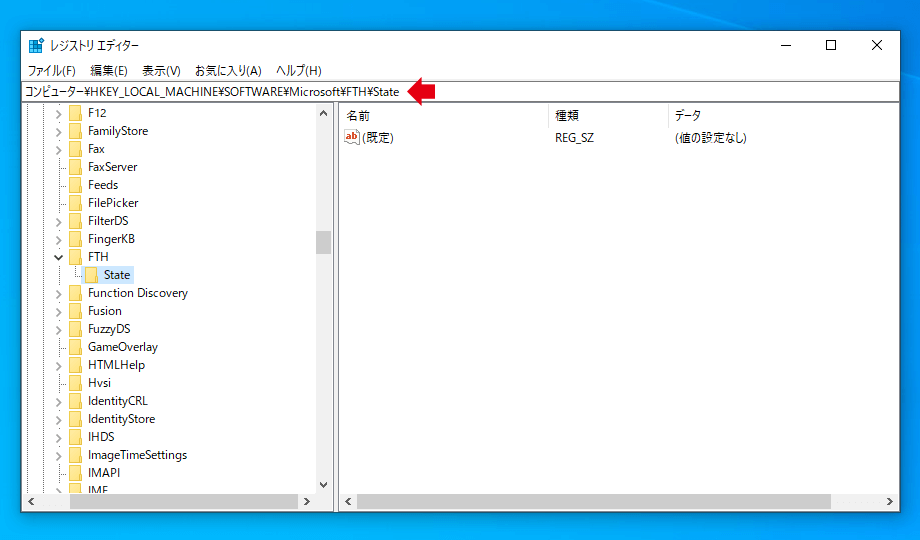Screen dimensions: 920x540
Task: Click the tree pane scroll-down arrow
Action: coord(323,485)
